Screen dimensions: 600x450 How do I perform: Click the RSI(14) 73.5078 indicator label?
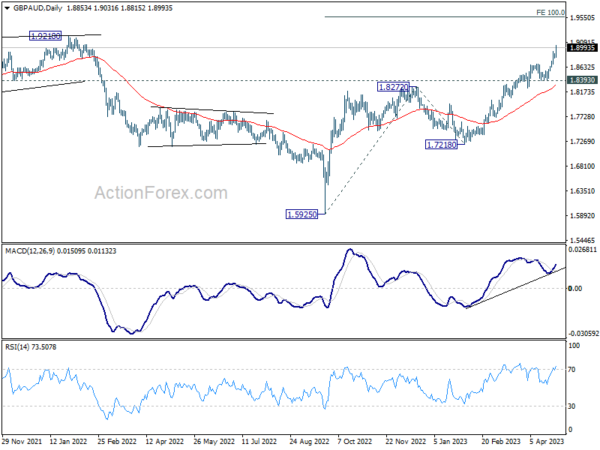coord(31,347)
